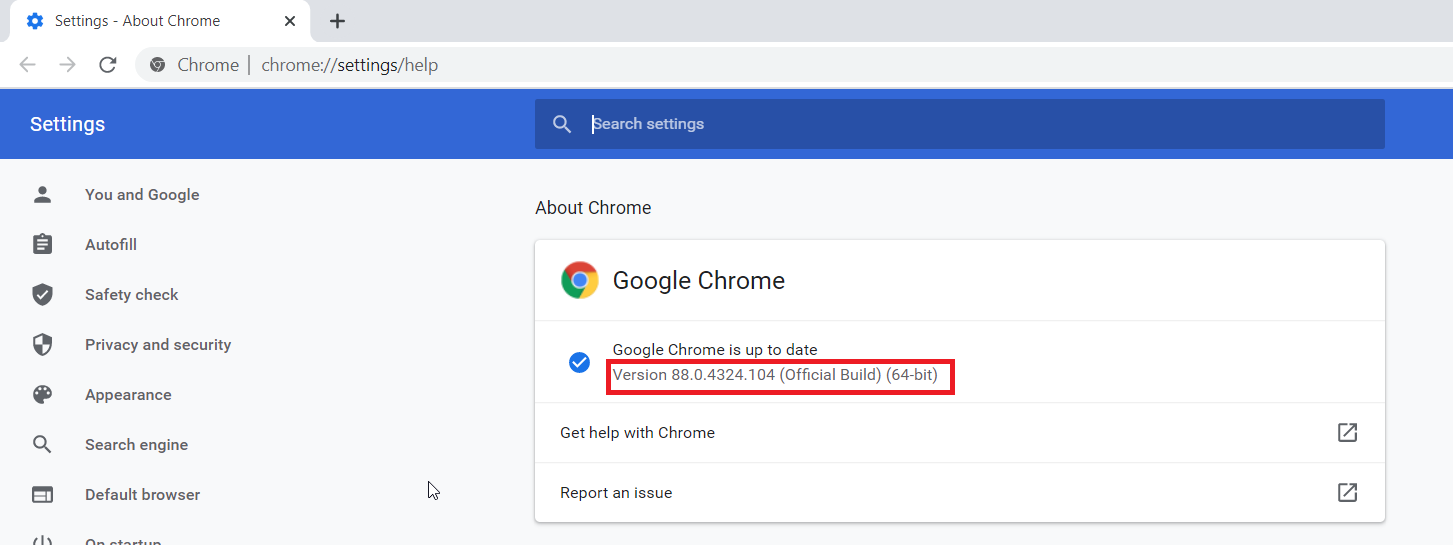Click the Privacy and security shield icon
The image size is (1453, 545).
[42, 345]
